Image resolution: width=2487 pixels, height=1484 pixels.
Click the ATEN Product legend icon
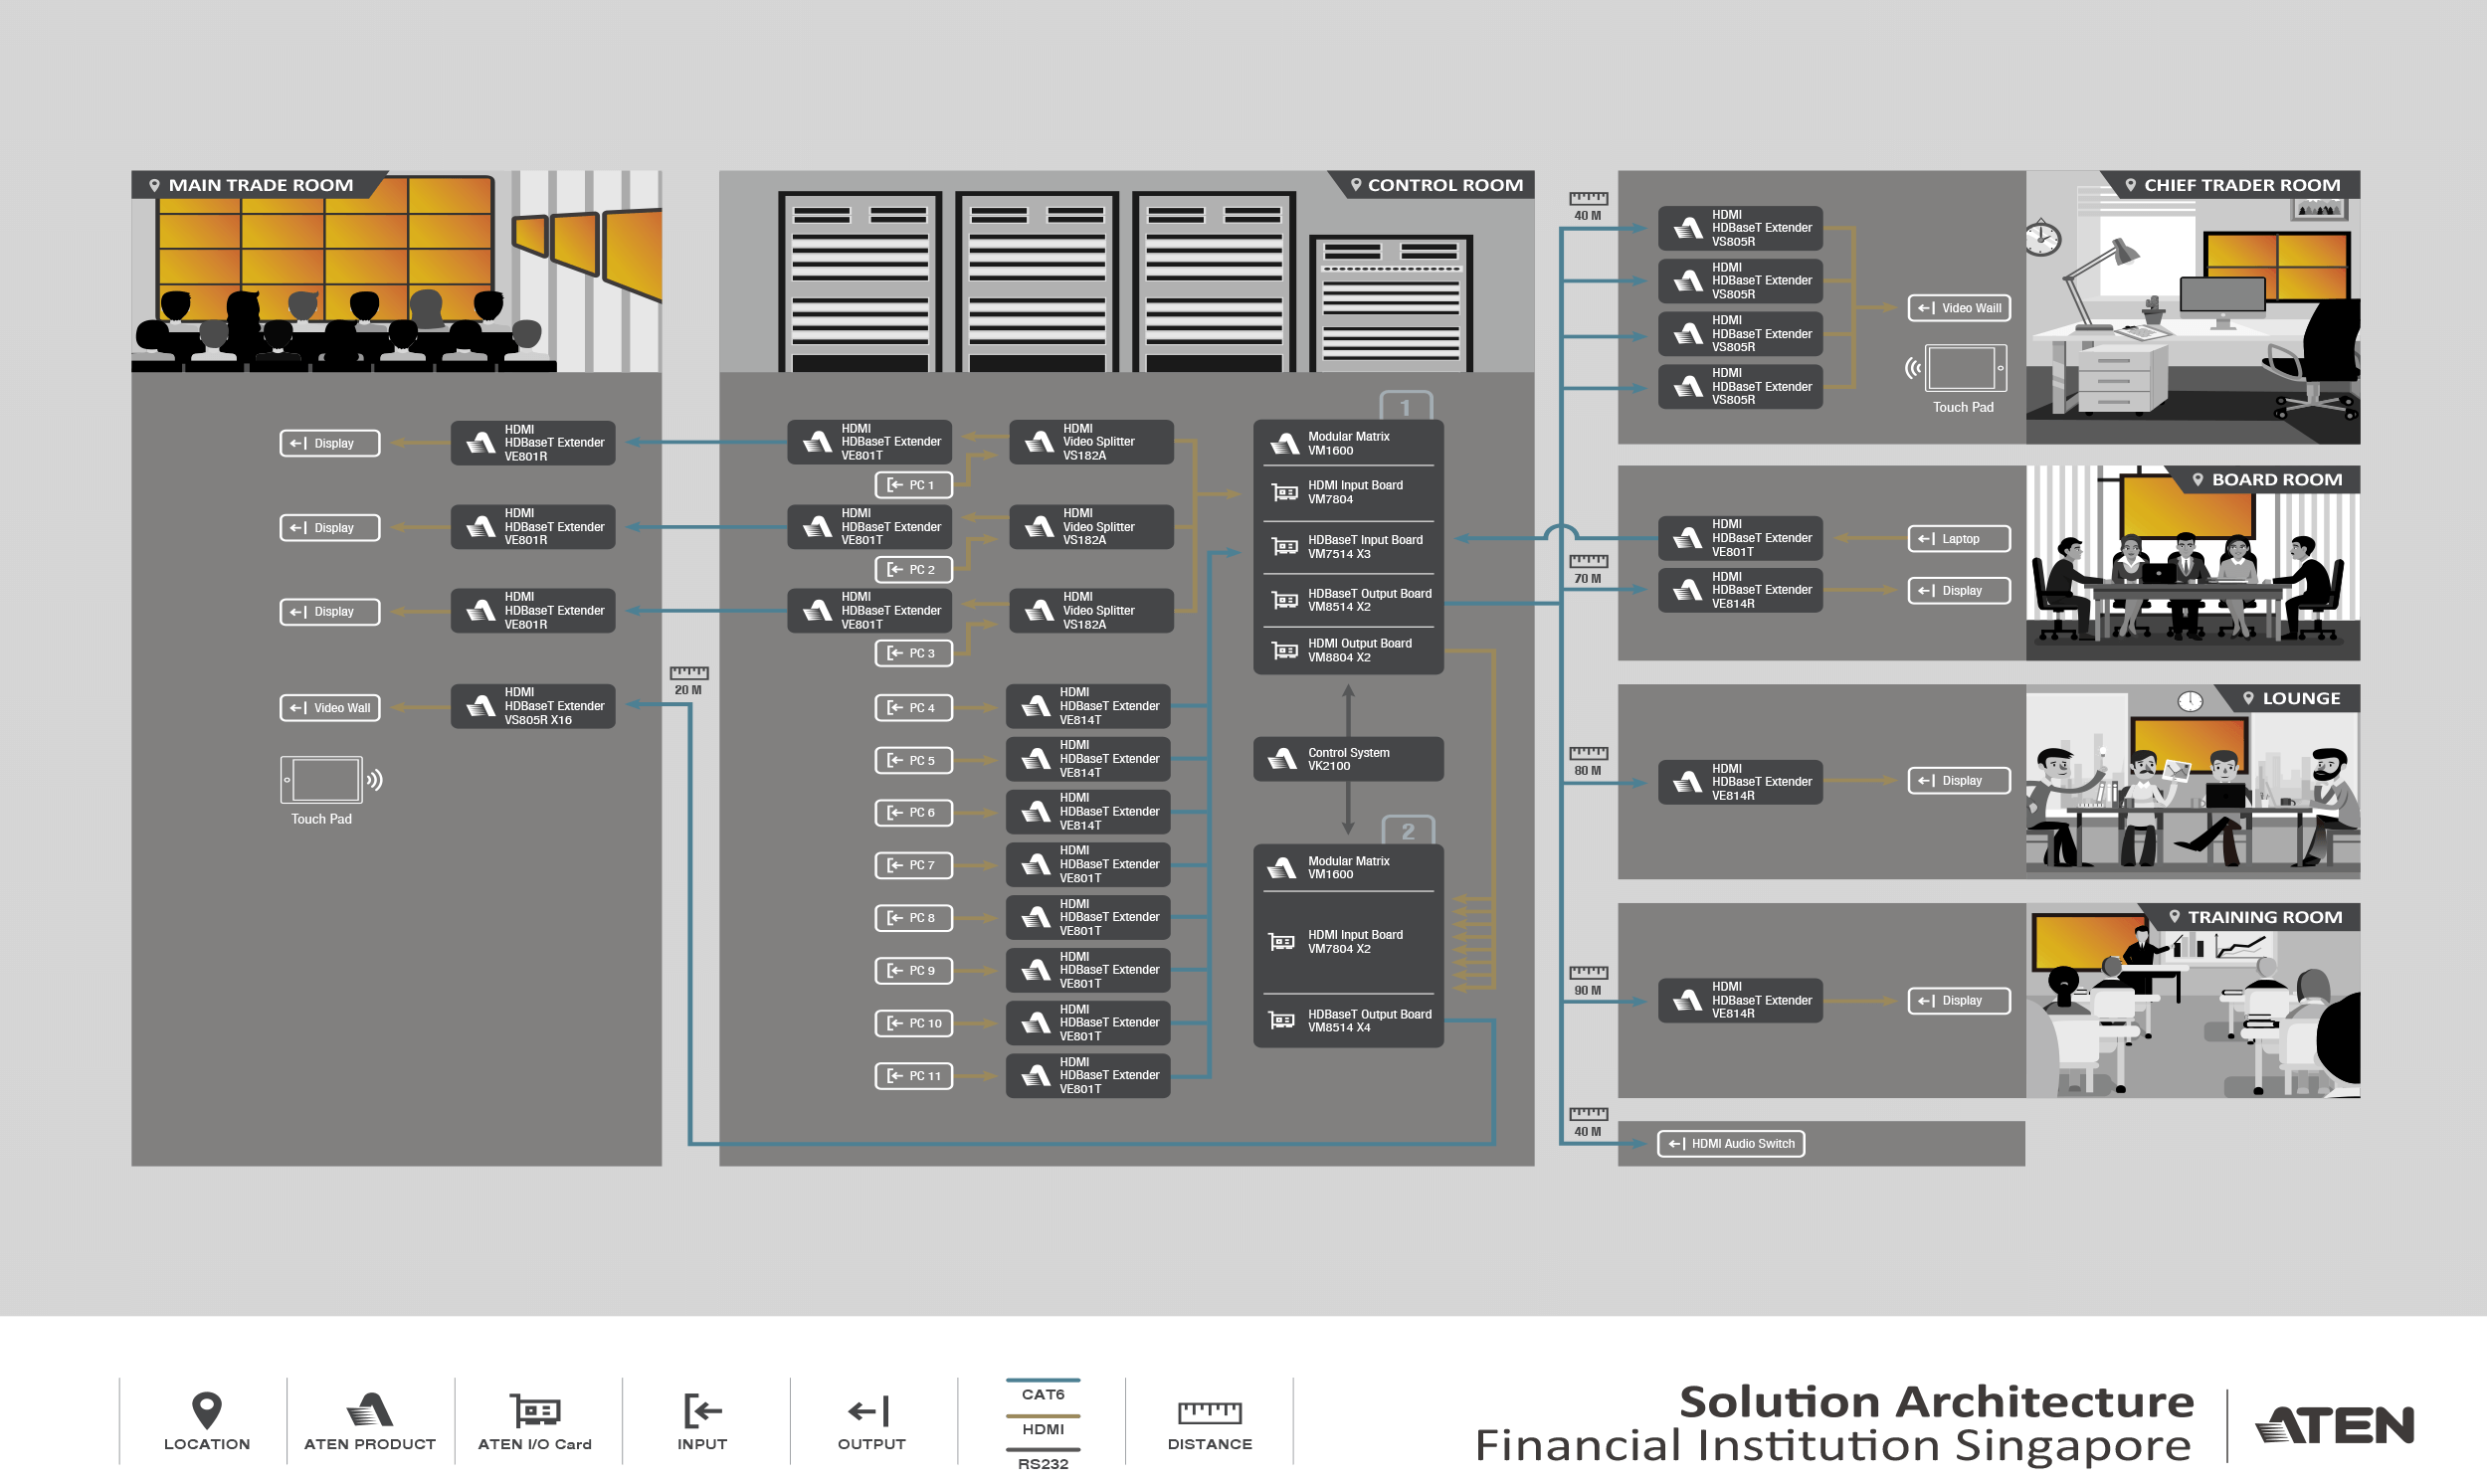click(369, 1410)
